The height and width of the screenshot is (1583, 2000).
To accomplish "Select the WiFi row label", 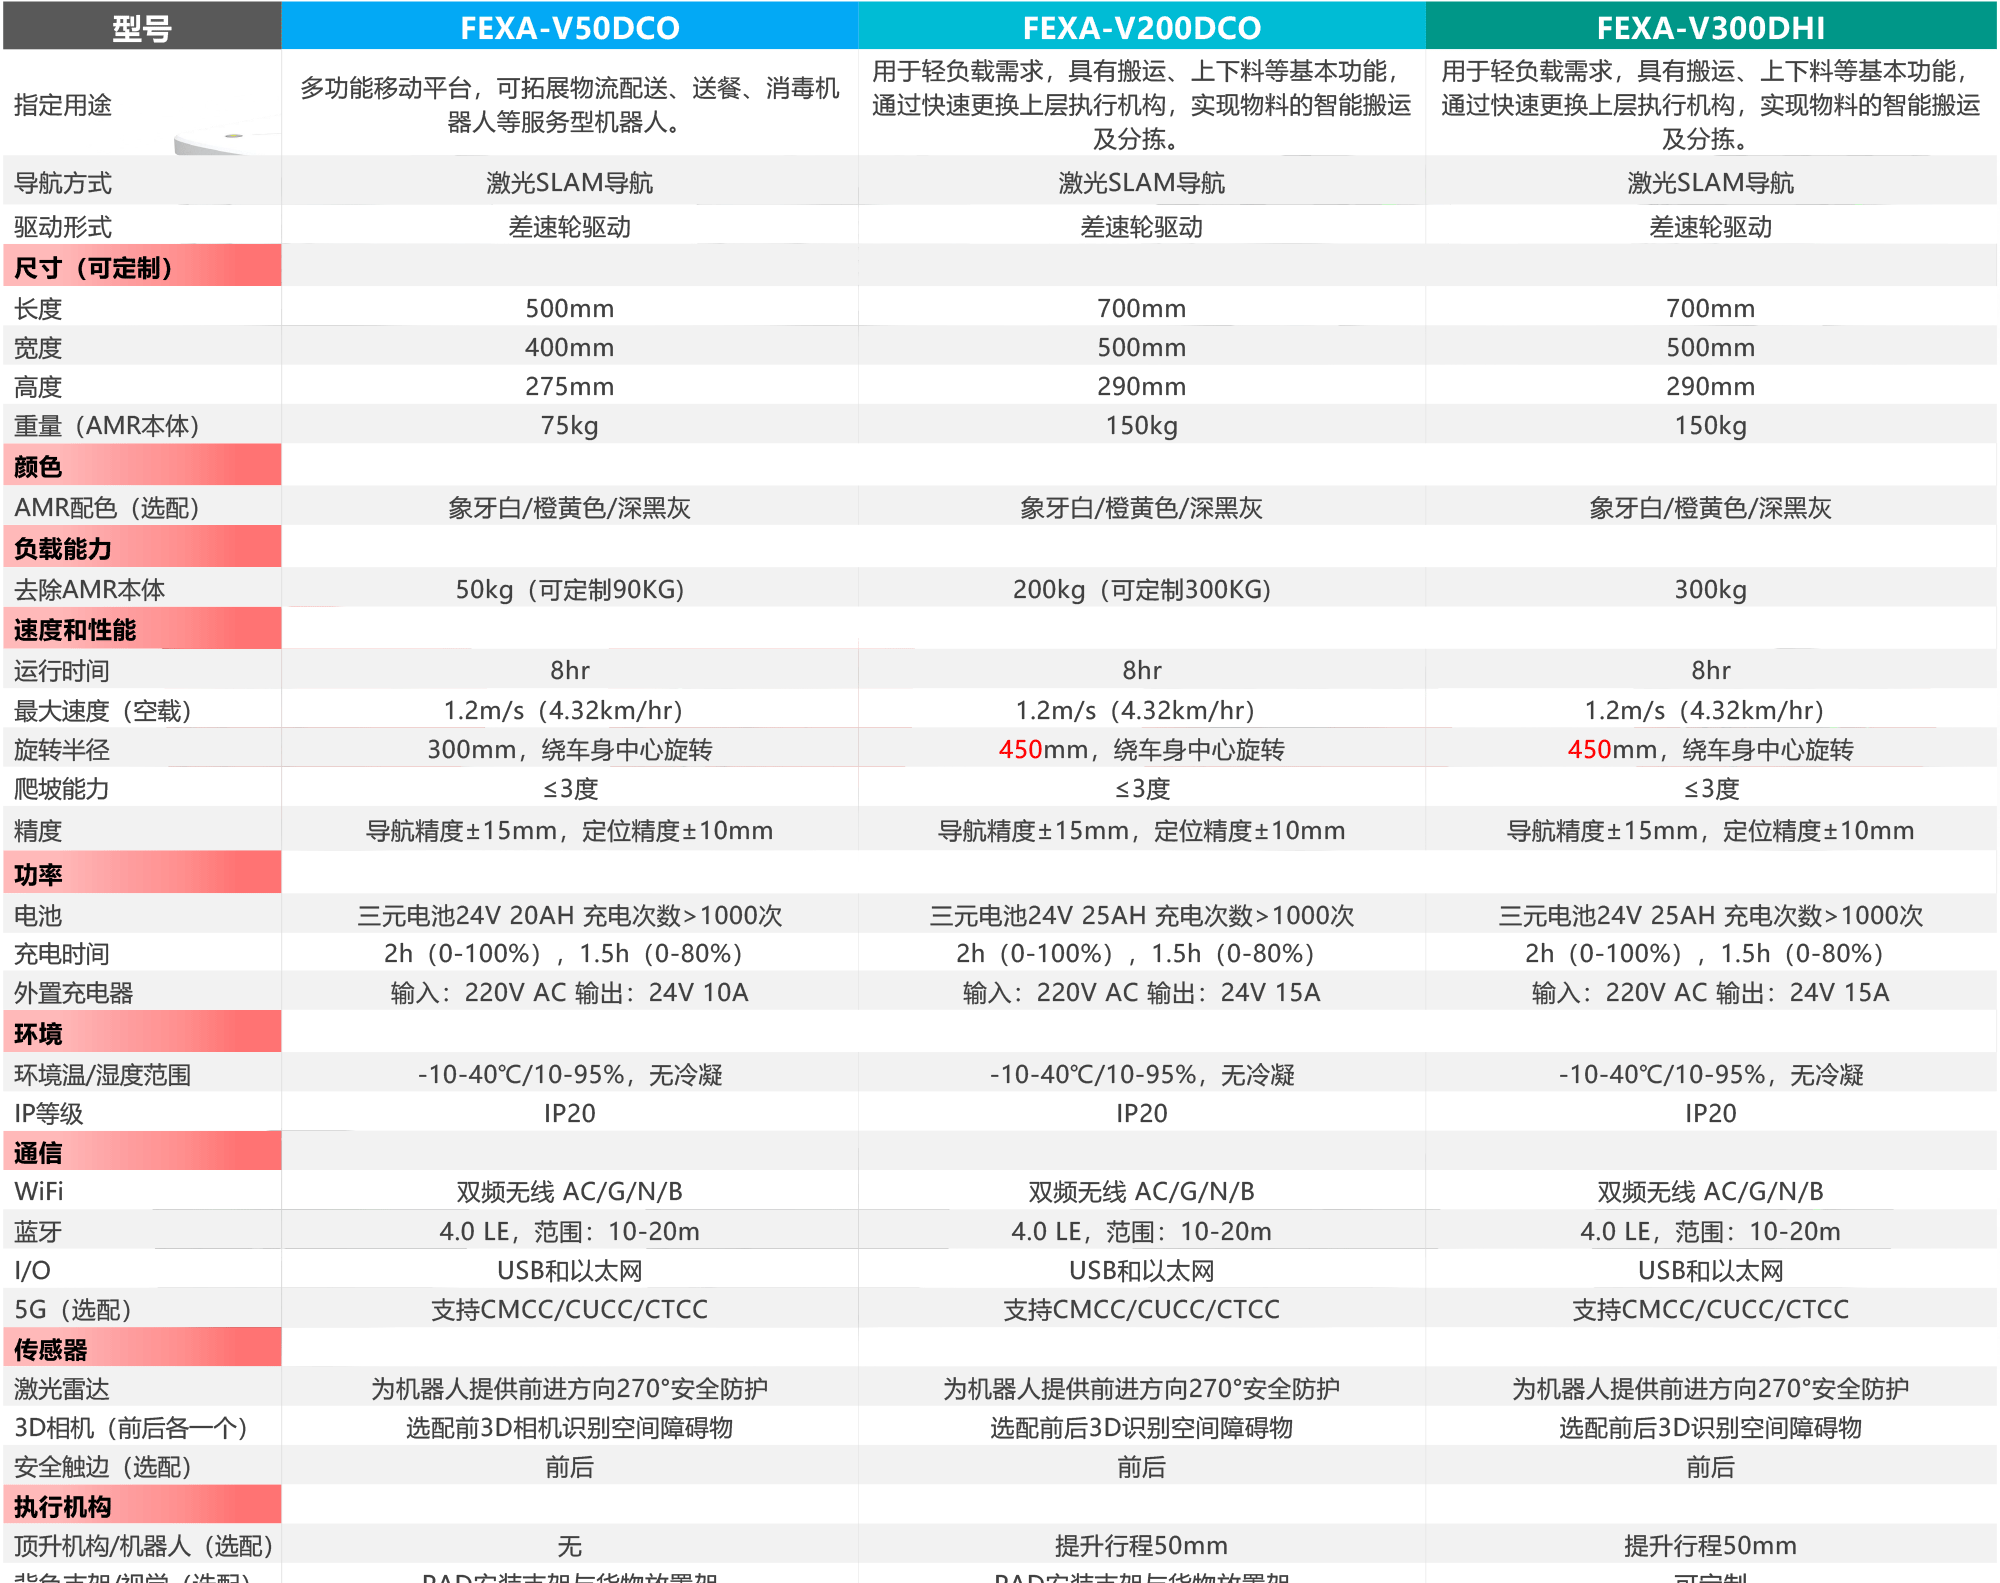I will tap(39, 1191).
